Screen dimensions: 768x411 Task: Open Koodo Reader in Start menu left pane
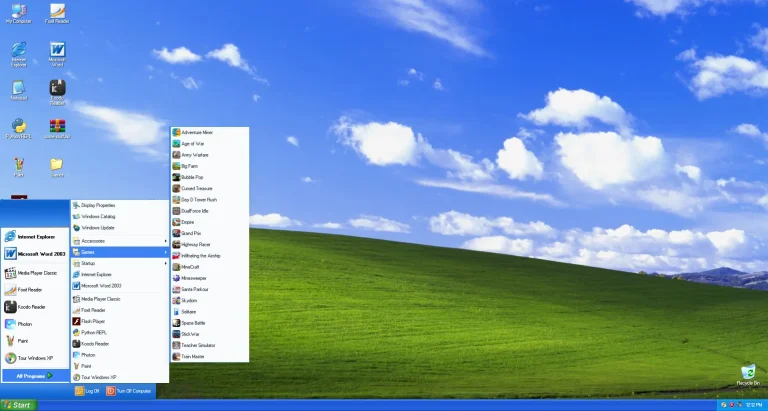tap(35, 307)
